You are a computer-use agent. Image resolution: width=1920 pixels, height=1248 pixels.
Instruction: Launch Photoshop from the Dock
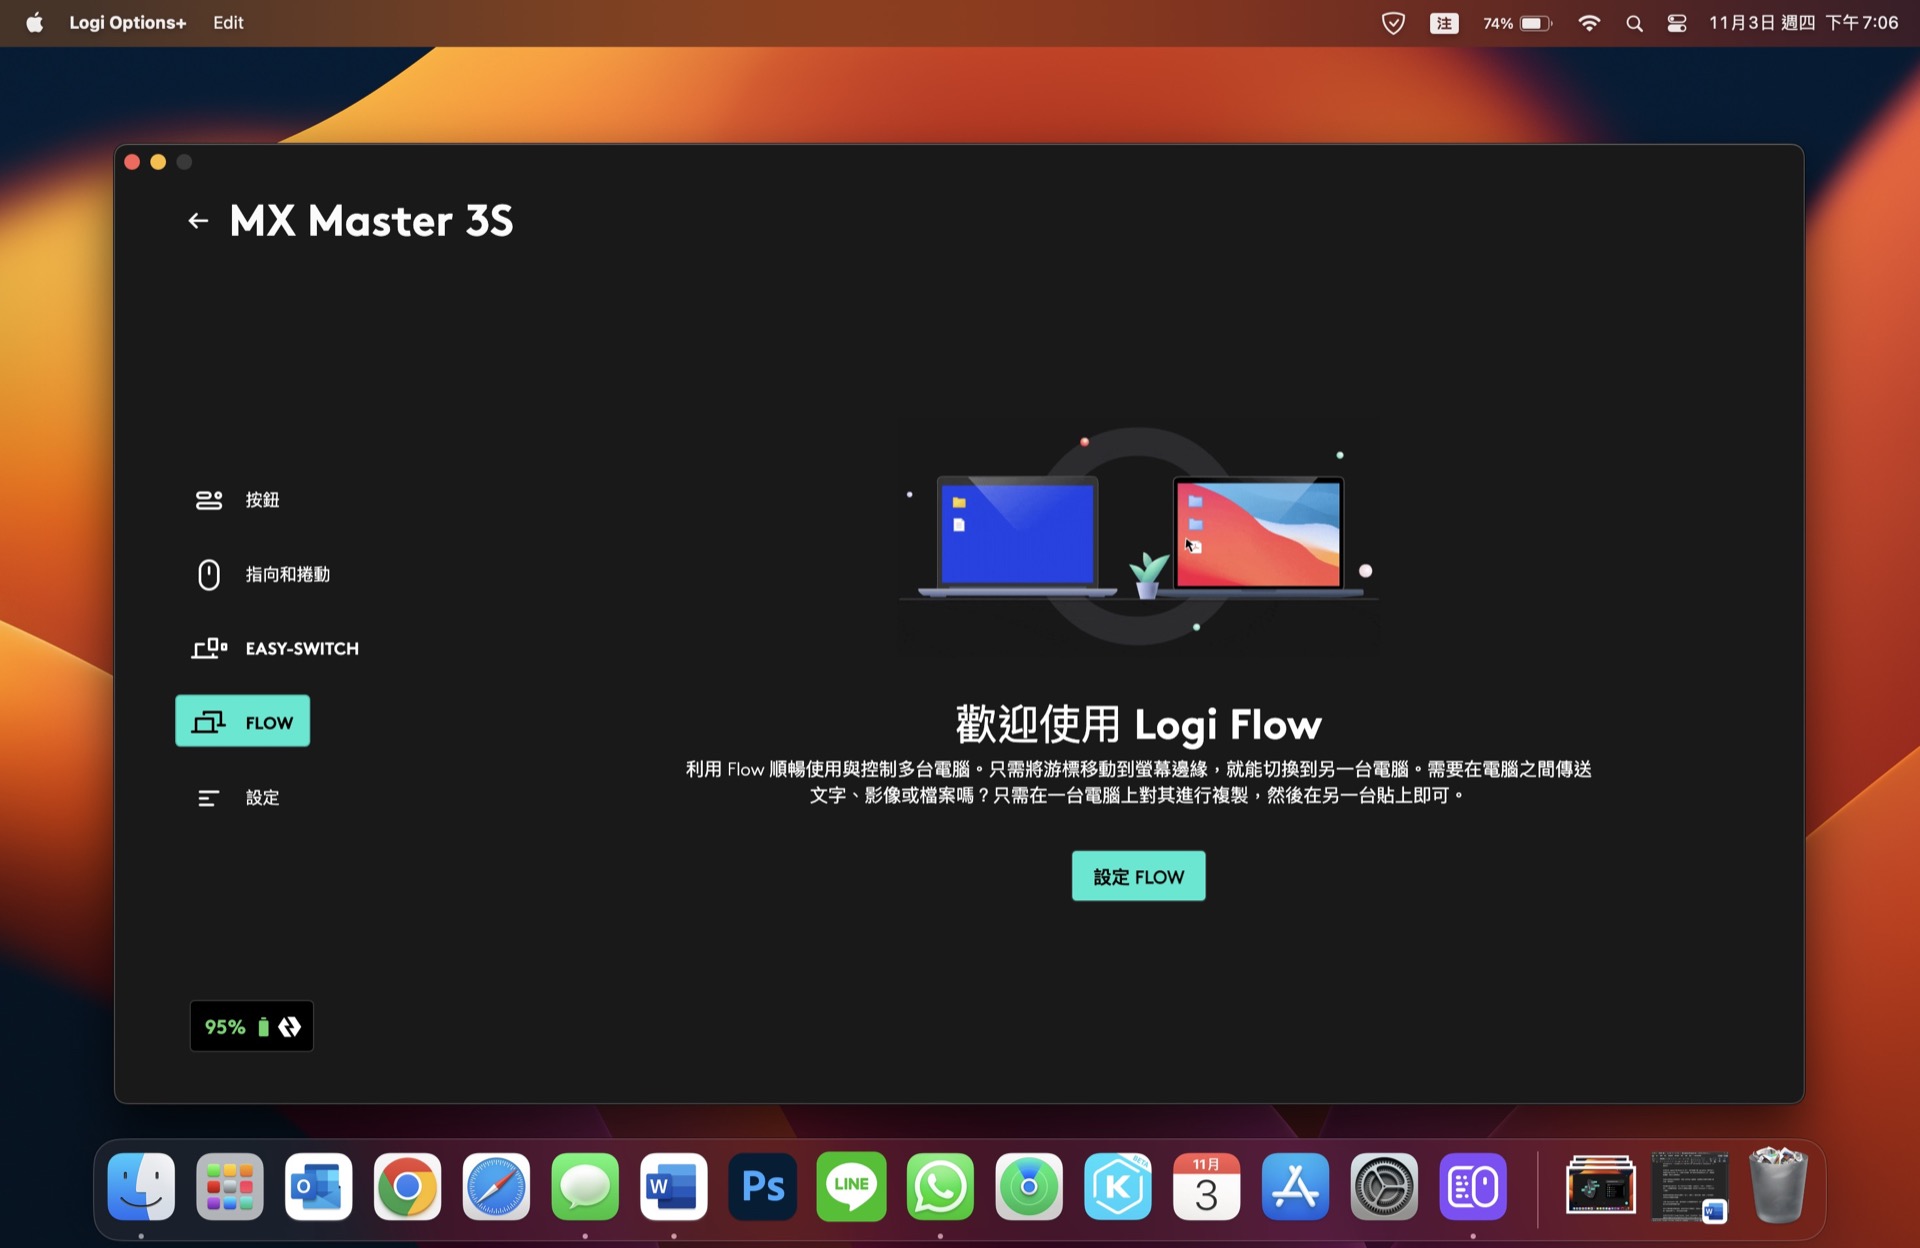click(x=763, y=1187)
